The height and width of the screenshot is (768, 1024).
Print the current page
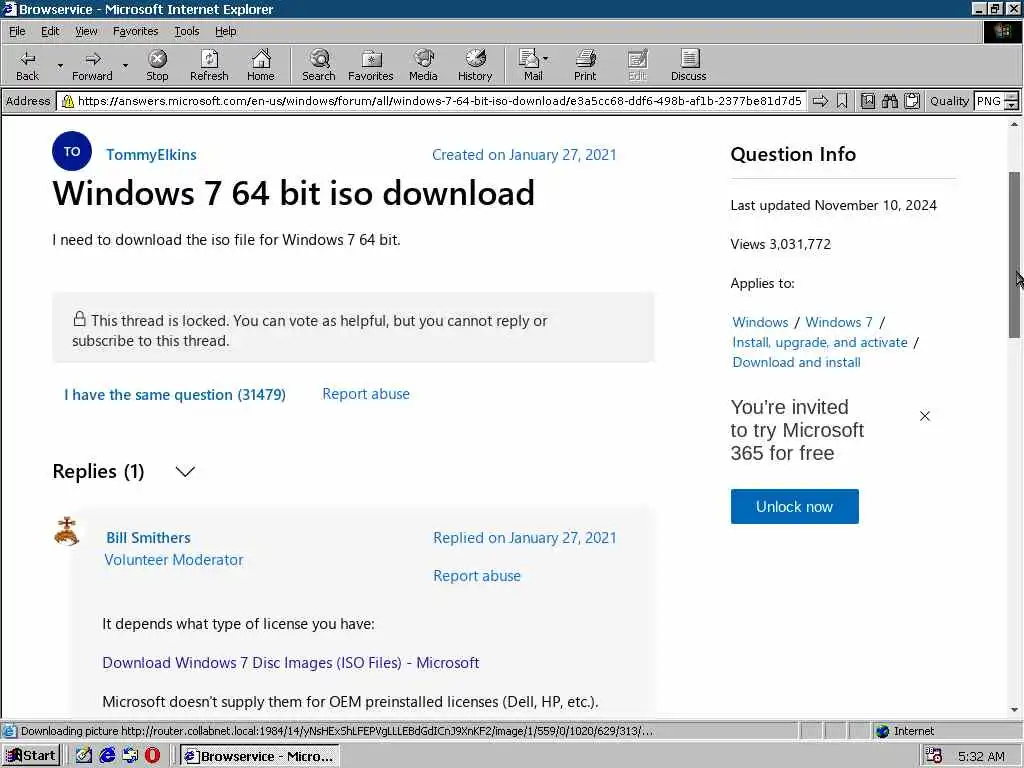(585, 65)
